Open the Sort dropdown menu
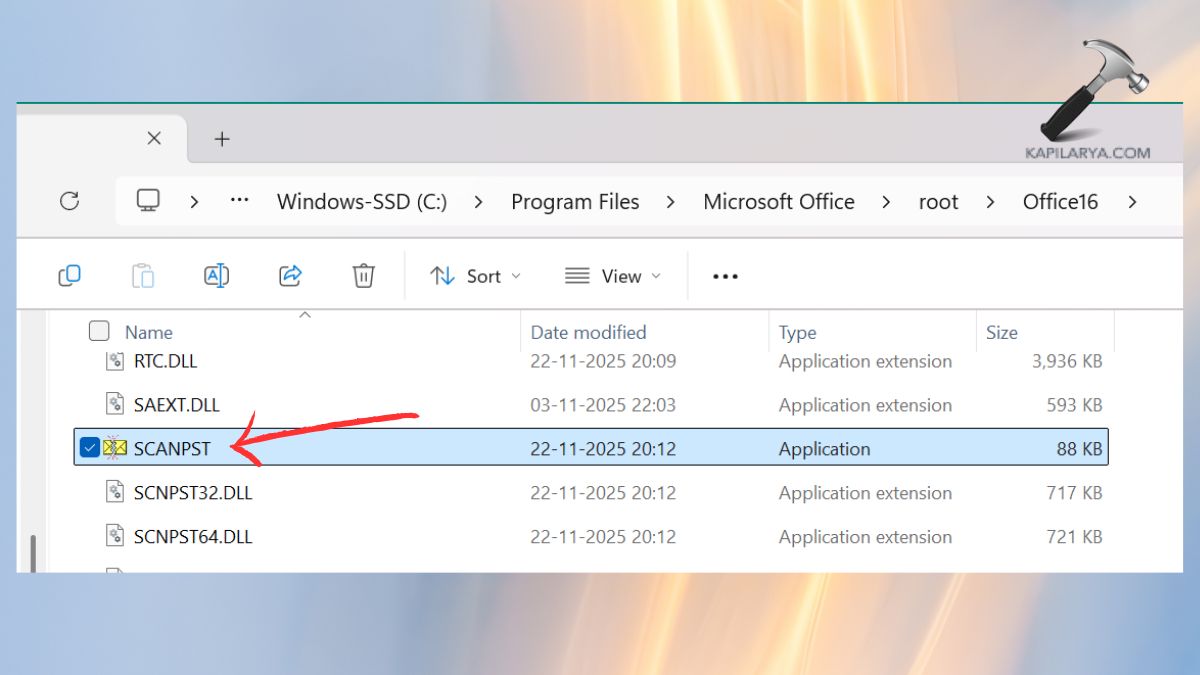The image size is (1200, 675). click(x=475, y=276)
